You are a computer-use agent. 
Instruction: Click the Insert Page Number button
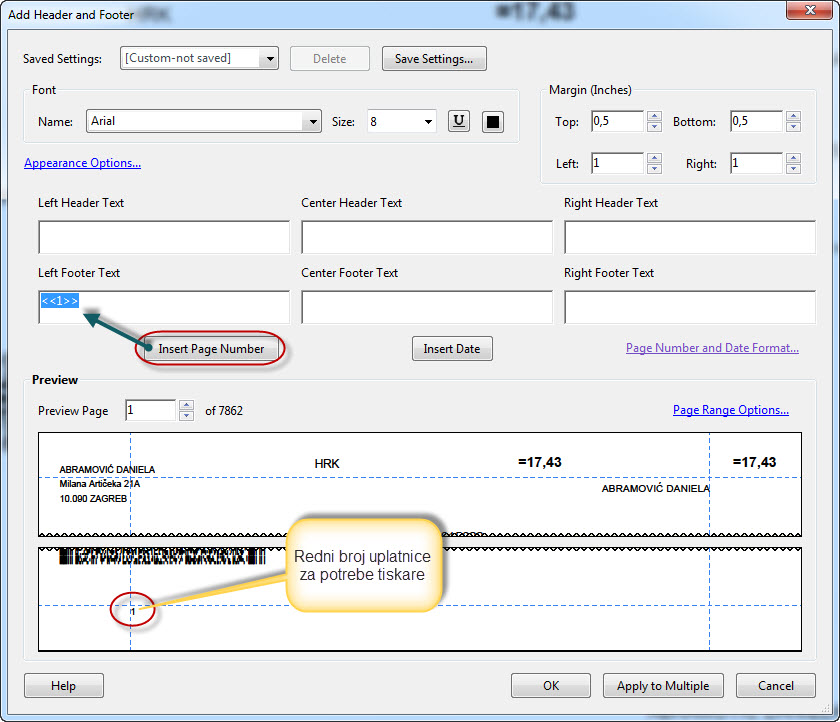click(211, 349)
